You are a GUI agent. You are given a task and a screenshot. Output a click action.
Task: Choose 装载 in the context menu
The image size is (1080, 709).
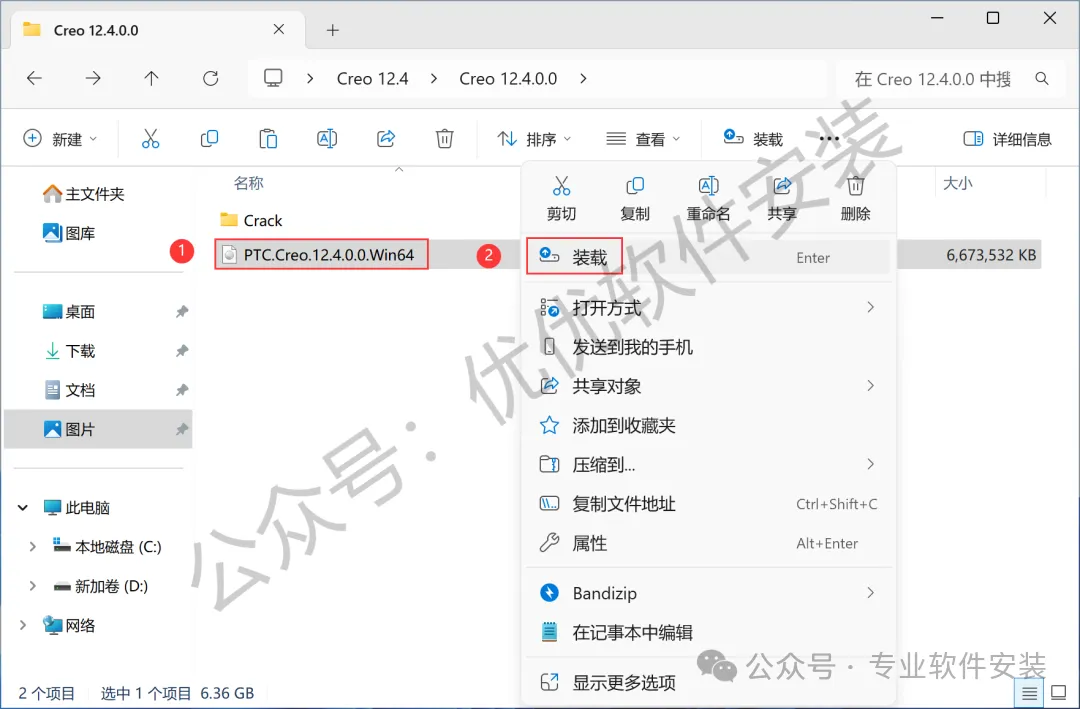(x=708, y=256)
